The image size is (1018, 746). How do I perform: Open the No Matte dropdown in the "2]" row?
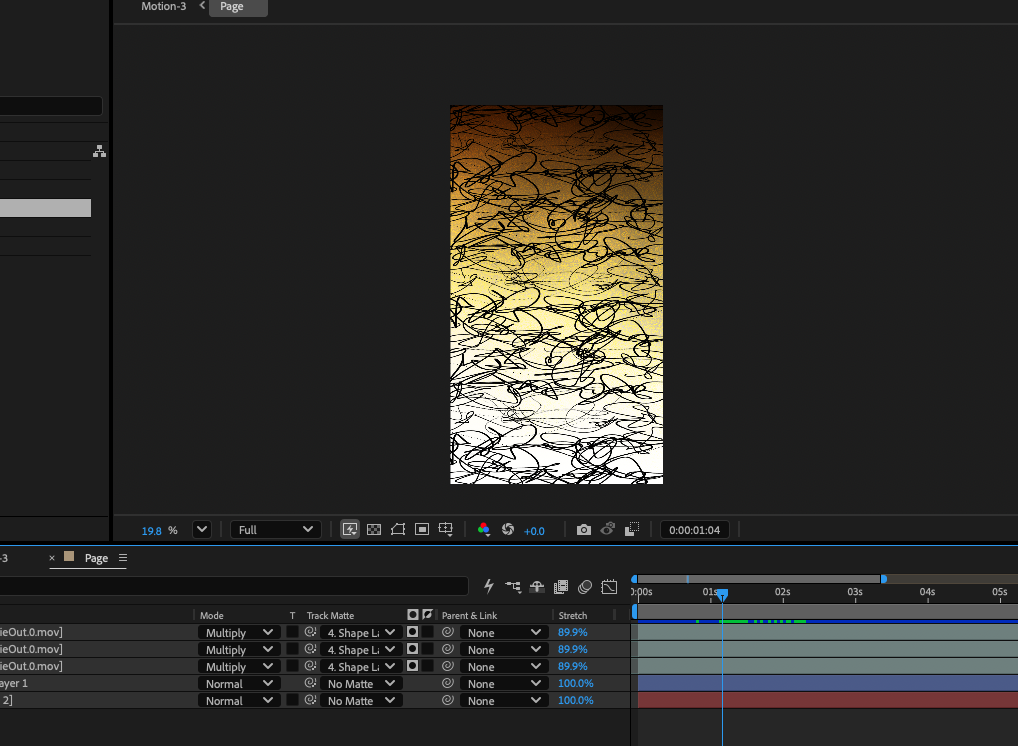(361, 701)
